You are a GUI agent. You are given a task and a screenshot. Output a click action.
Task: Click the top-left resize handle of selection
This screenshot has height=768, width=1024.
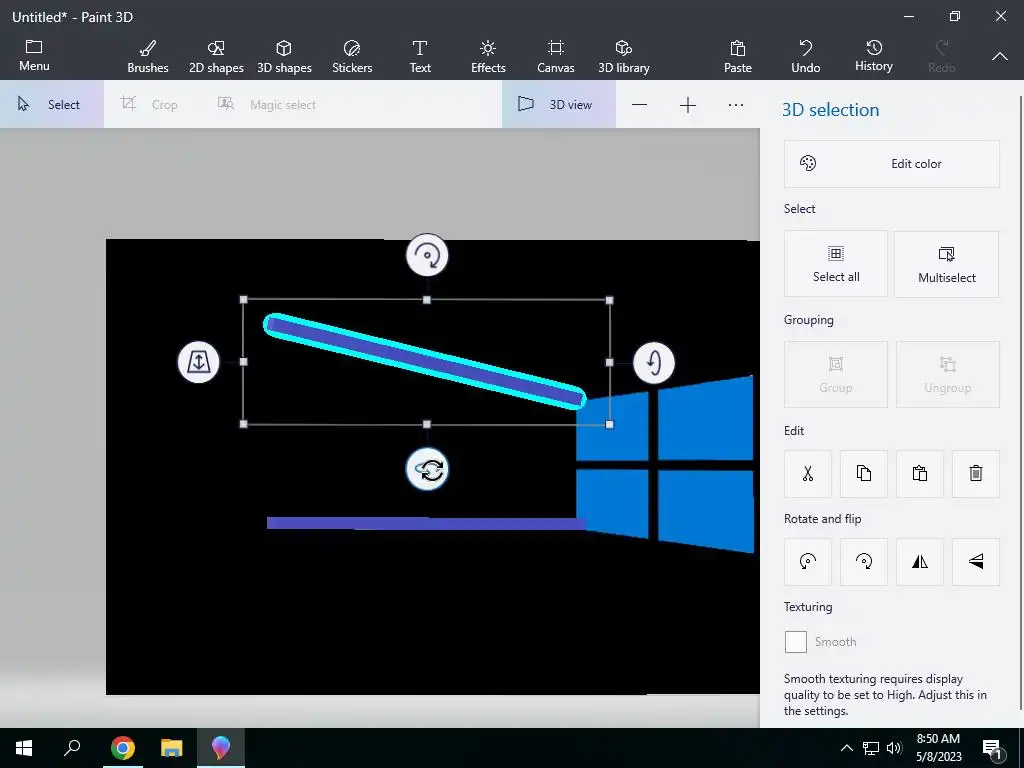[244, 300]
